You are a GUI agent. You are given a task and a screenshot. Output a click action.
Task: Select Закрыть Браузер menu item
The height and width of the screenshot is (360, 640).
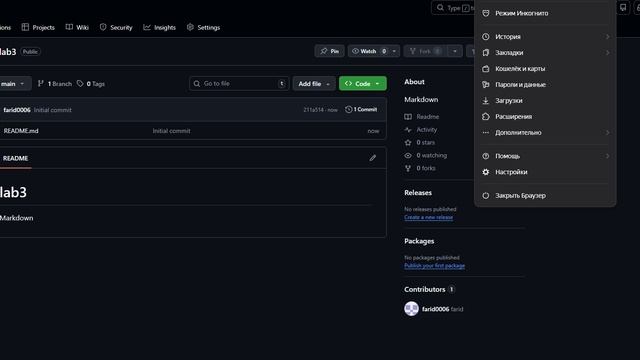click(x=545, y=196)
